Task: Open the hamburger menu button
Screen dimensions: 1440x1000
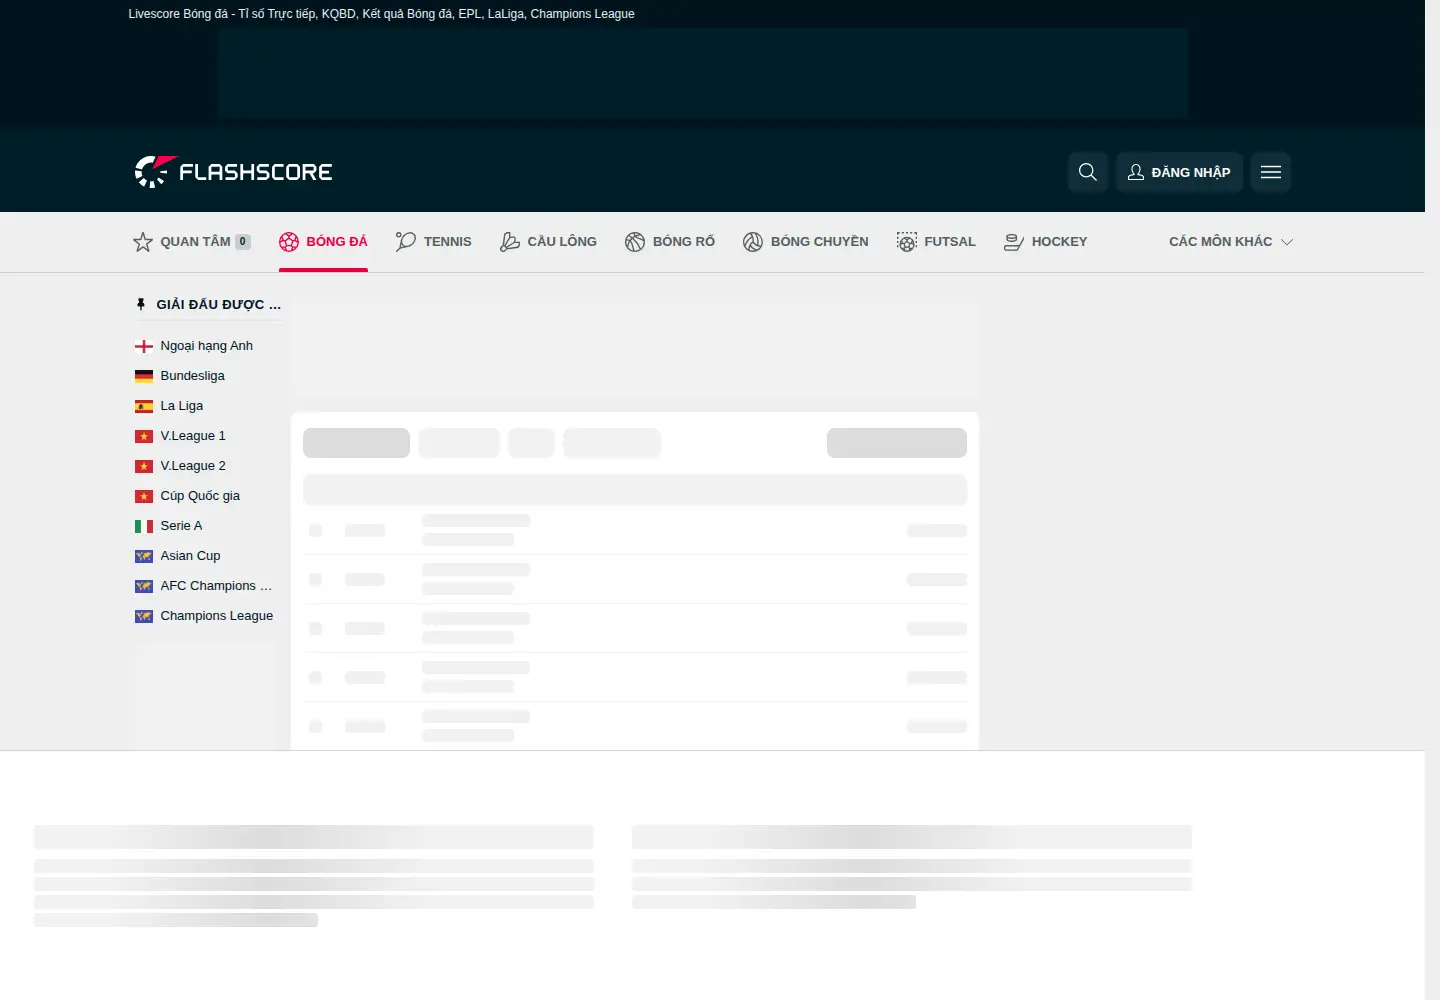Action: point(1271,172)
